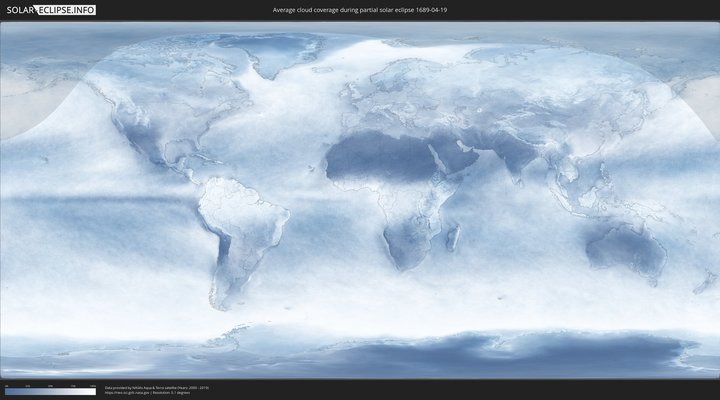Click the right end of the legend scale
The image size is (720, 400).
pyautogui.click(x=95, y=391)
